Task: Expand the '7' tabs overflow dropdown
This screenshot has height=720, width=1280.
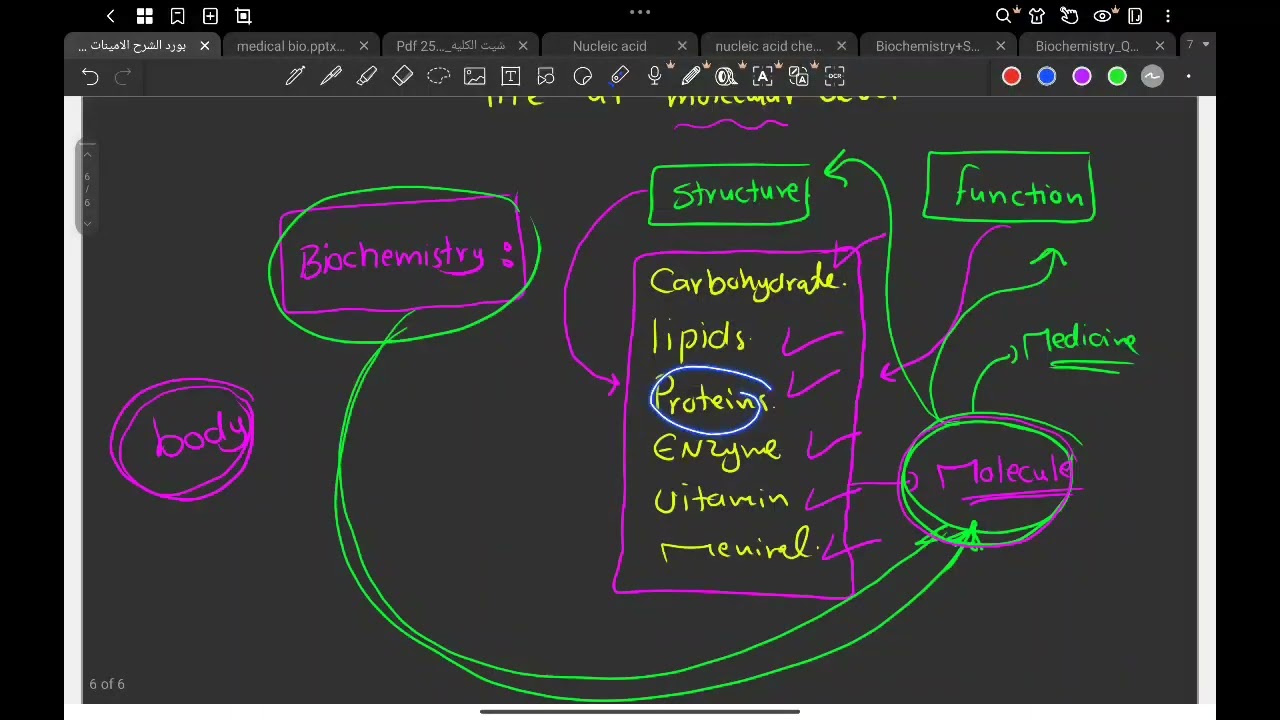Action: [1198, 45]
